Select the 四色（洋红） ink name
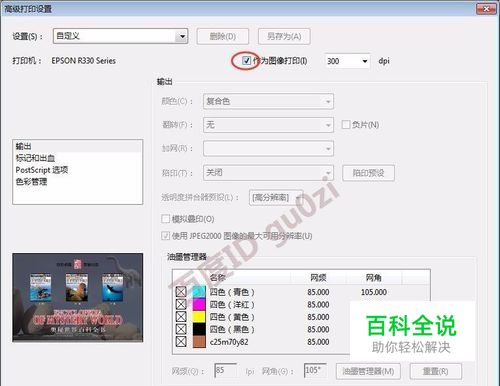This screenshot has height=386, width=500. click(x=232, y=305)
